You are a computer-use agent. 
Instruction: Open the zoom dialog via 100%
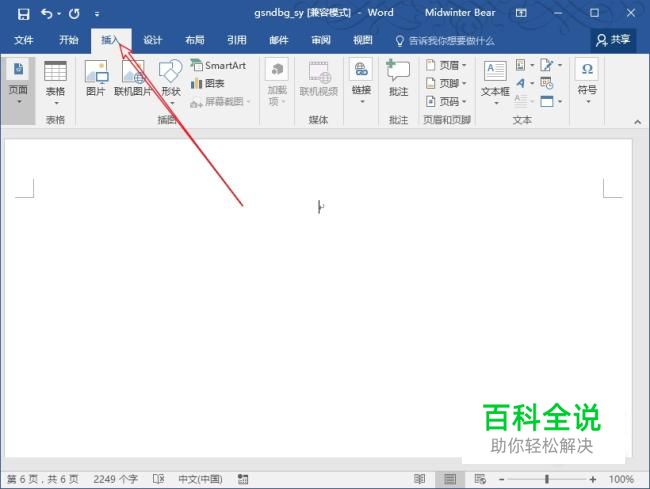tap(621, 479)
